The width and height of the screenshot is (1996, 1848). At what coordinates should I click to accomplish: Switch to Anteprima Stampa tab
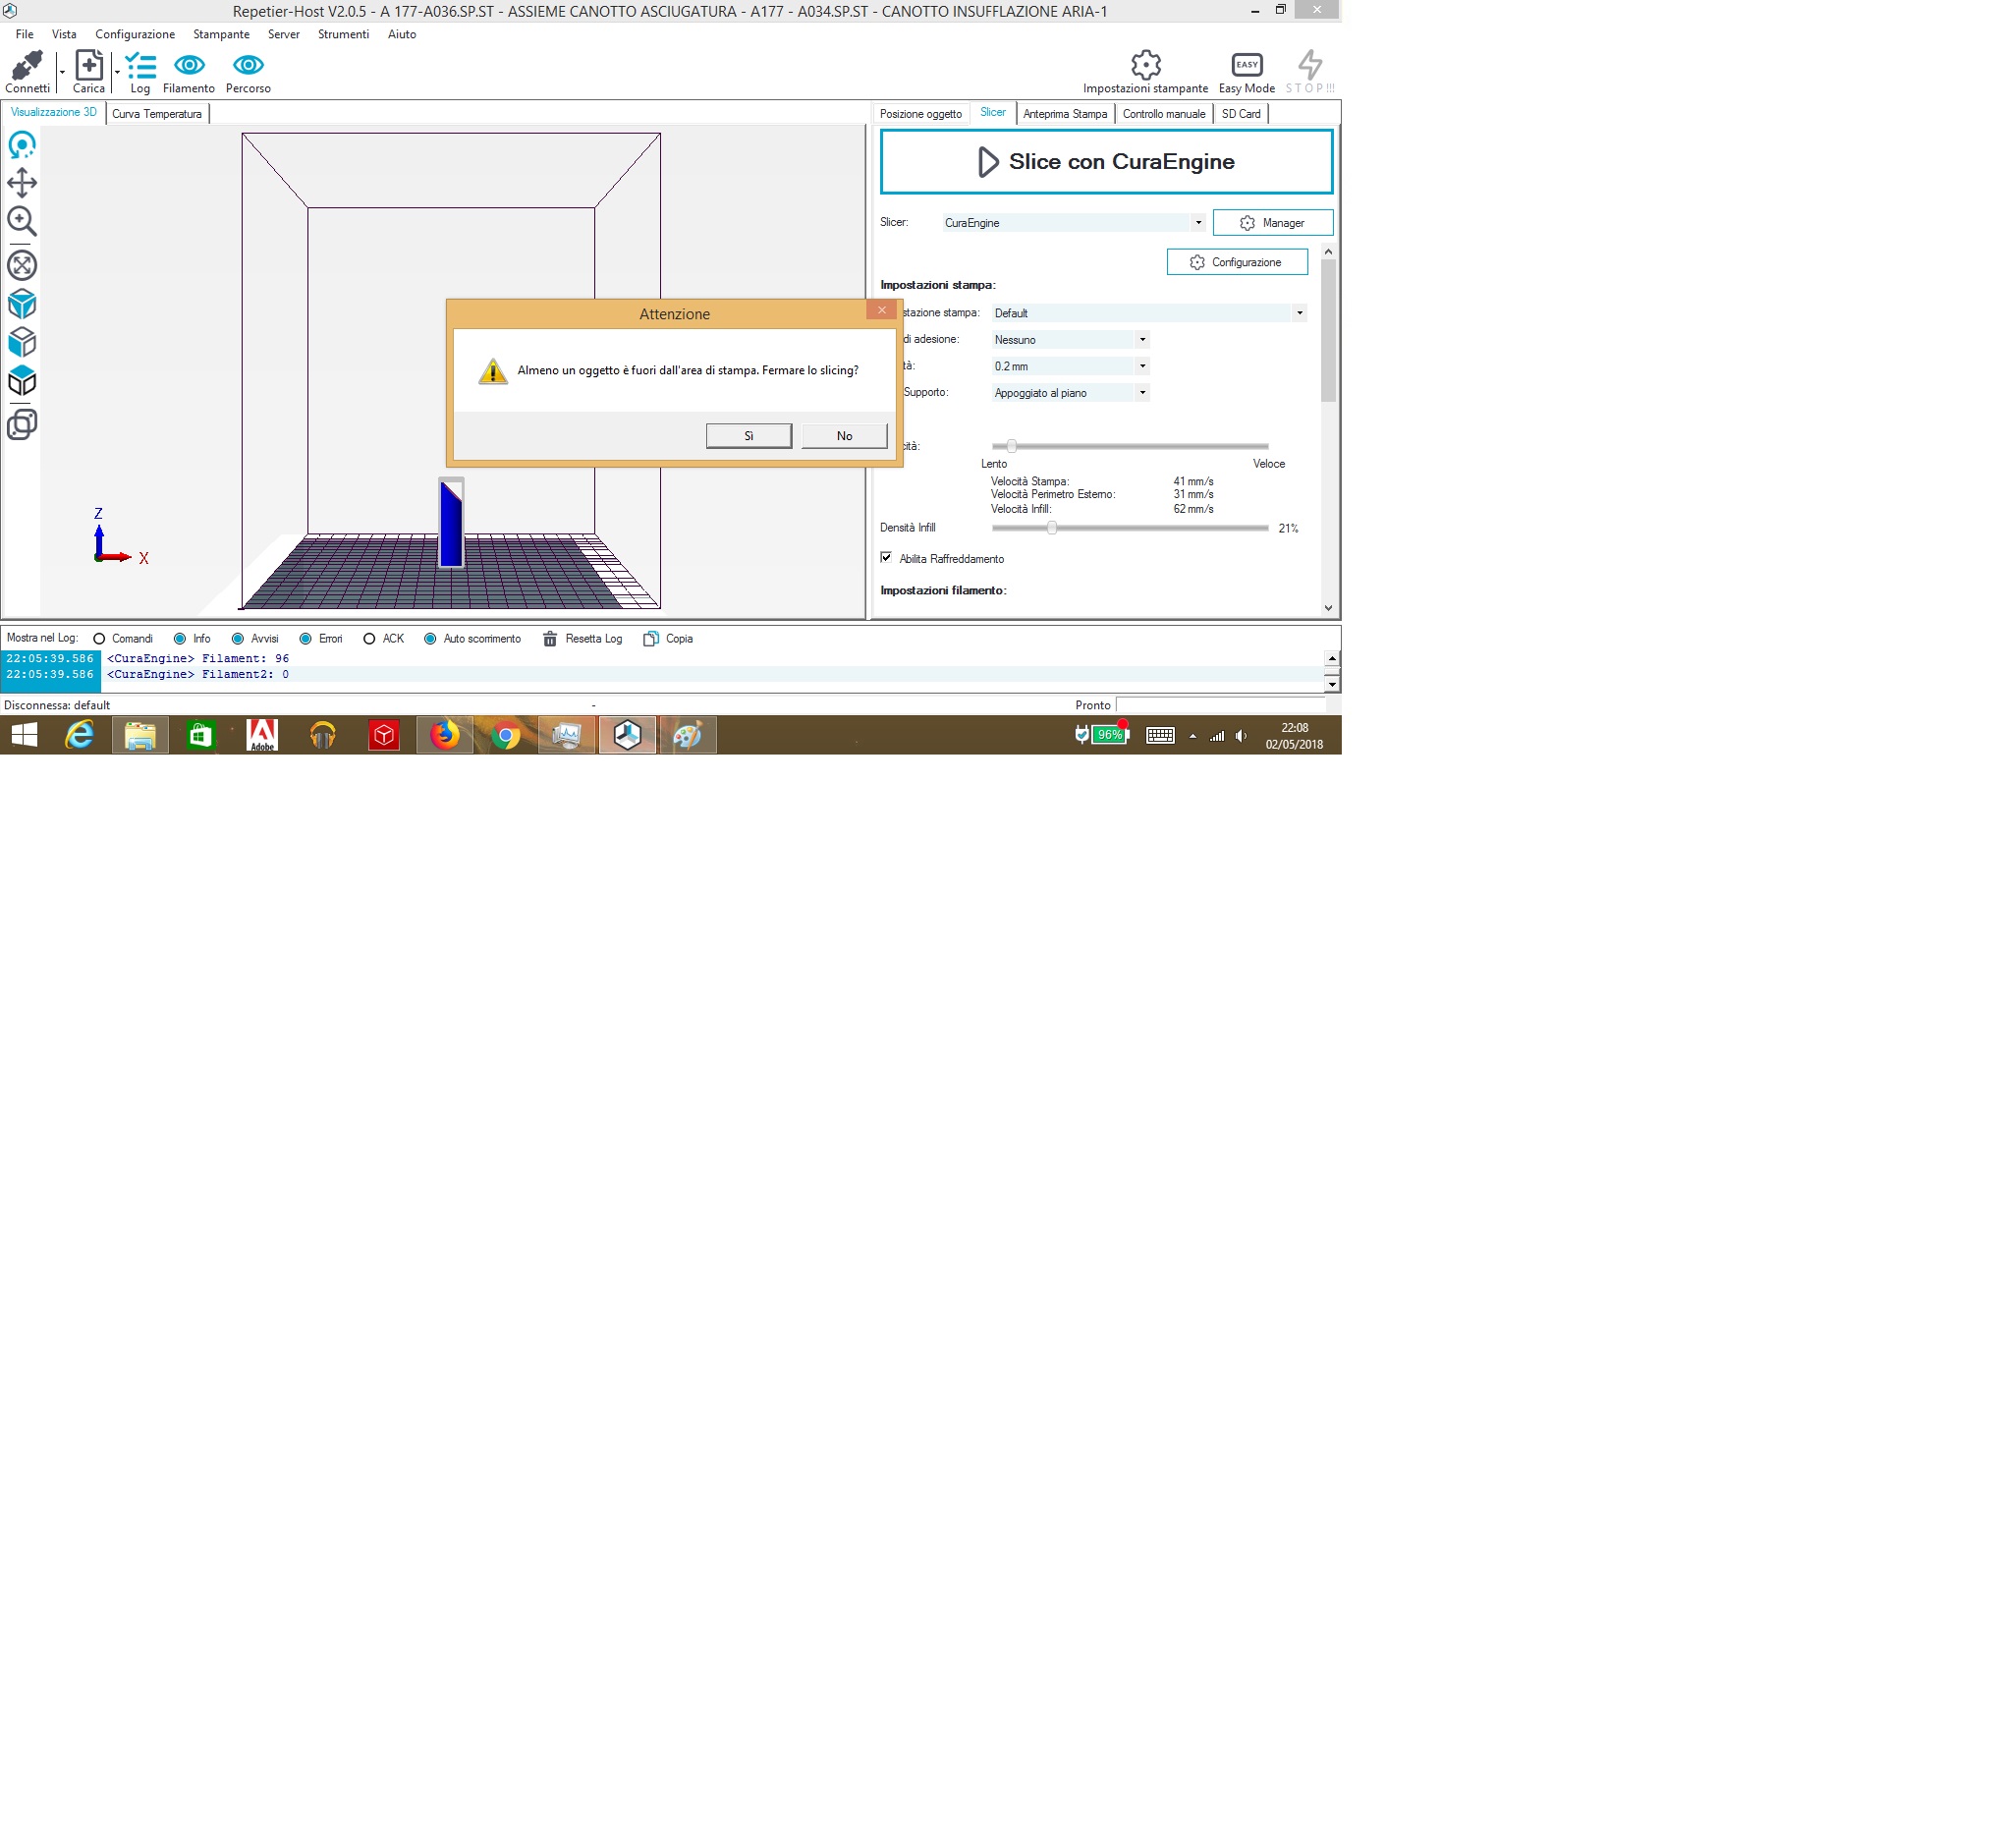click(1065, 114)
